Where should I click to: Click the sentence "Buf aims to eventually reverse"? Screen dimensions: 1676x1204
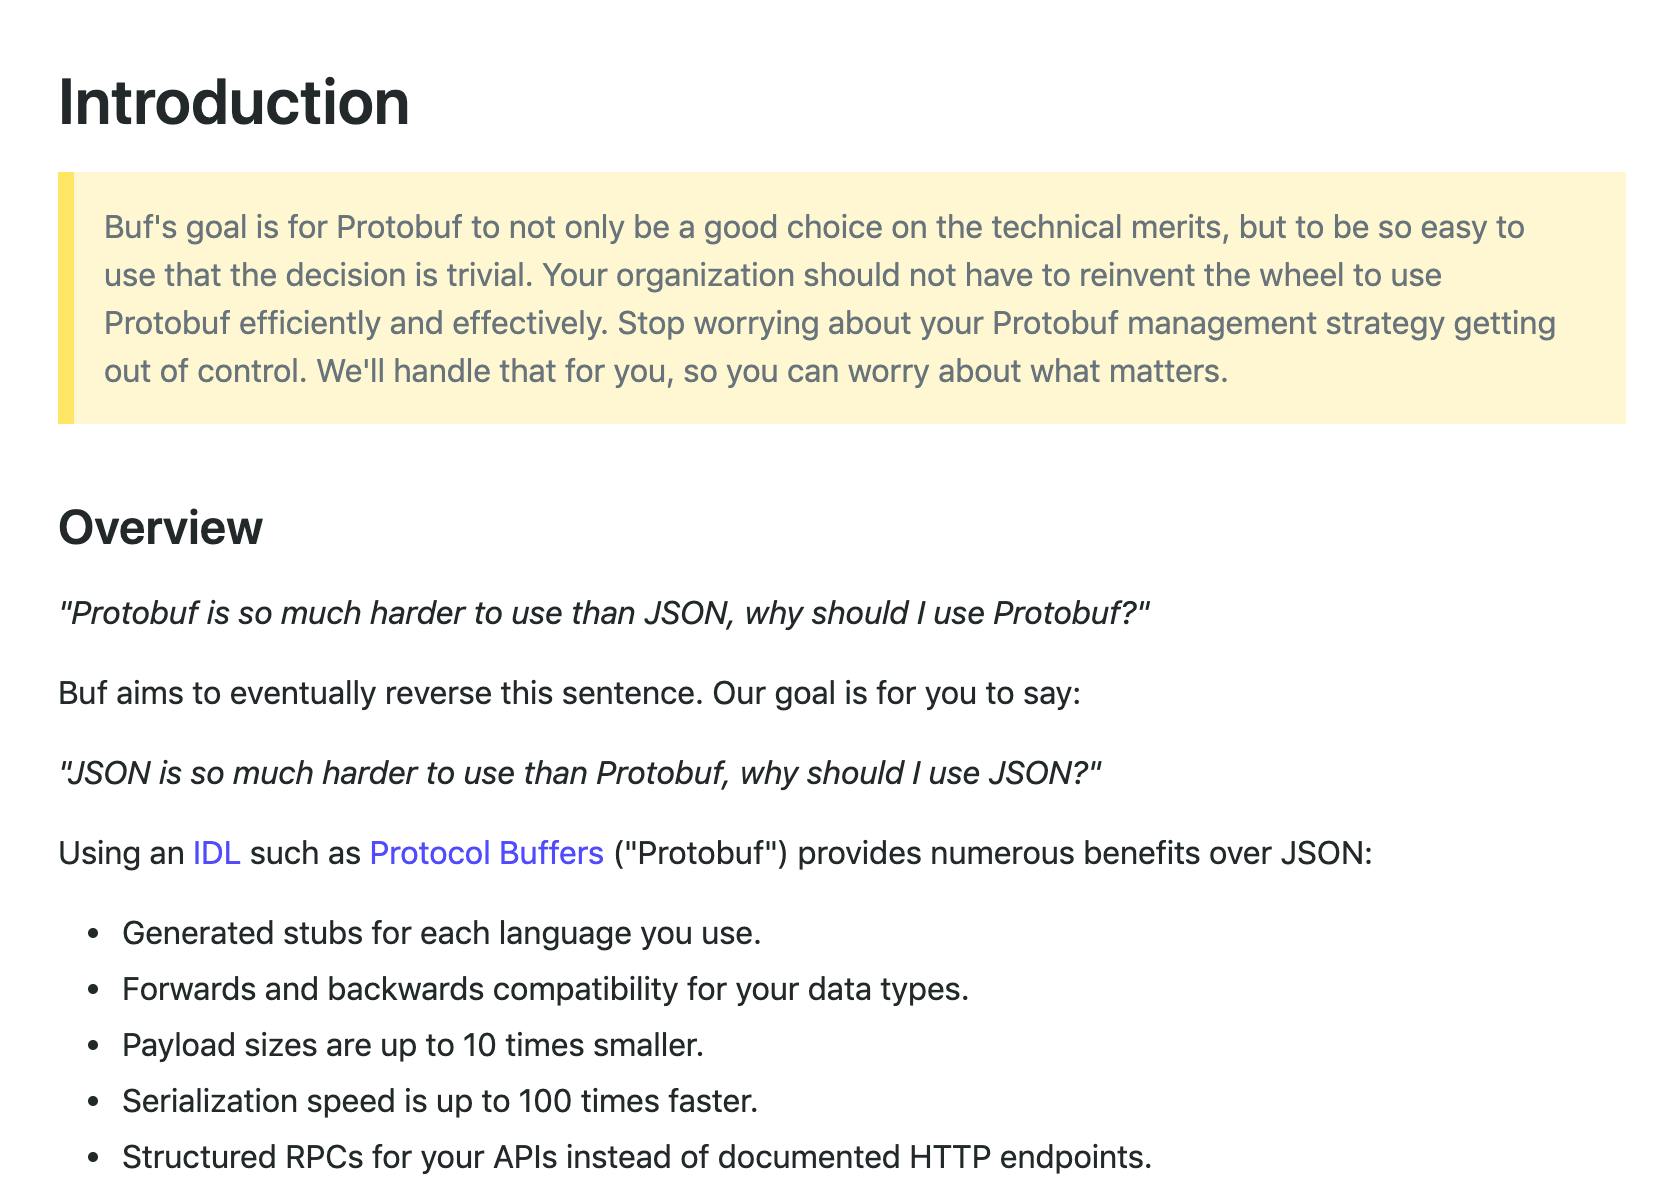570,693
